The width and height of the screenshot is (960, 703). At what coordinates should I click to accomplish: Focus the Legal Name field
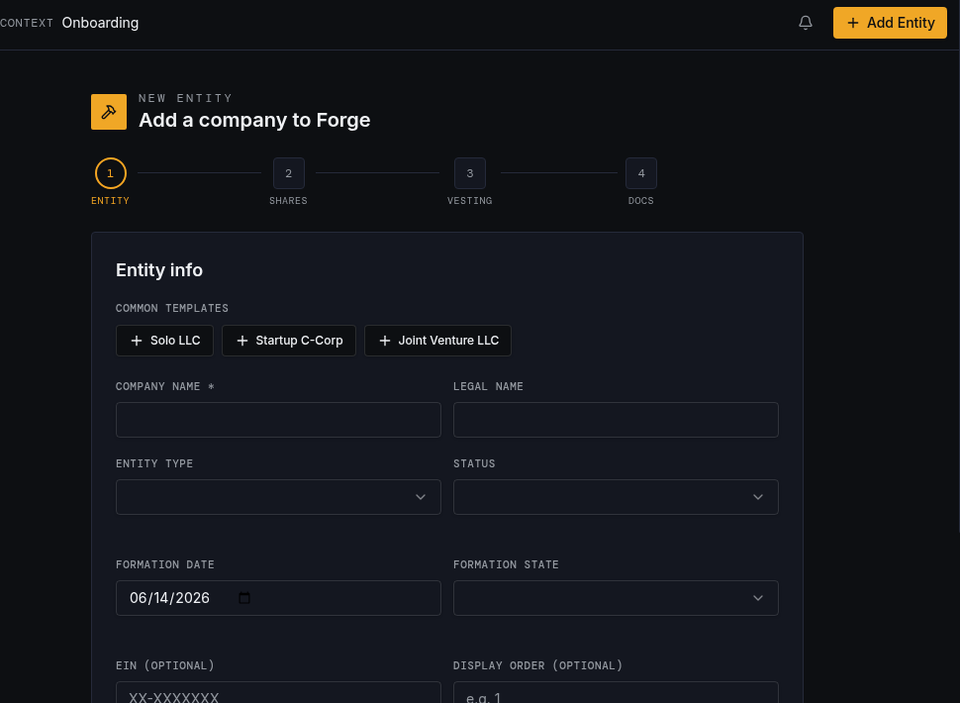[616, 420]
